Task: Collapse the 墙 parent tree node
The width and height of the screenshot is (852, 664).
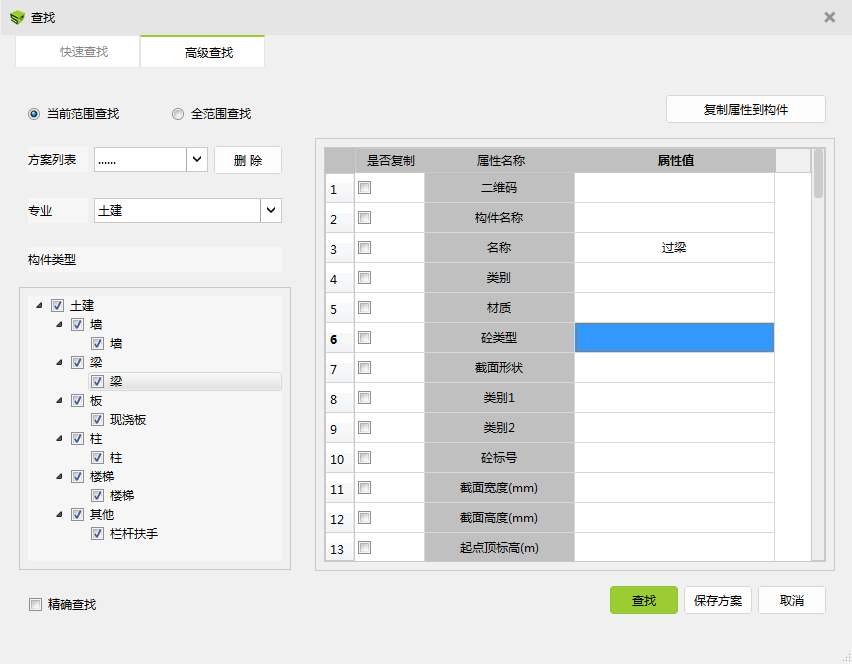Action: click(x=59, y=324)
